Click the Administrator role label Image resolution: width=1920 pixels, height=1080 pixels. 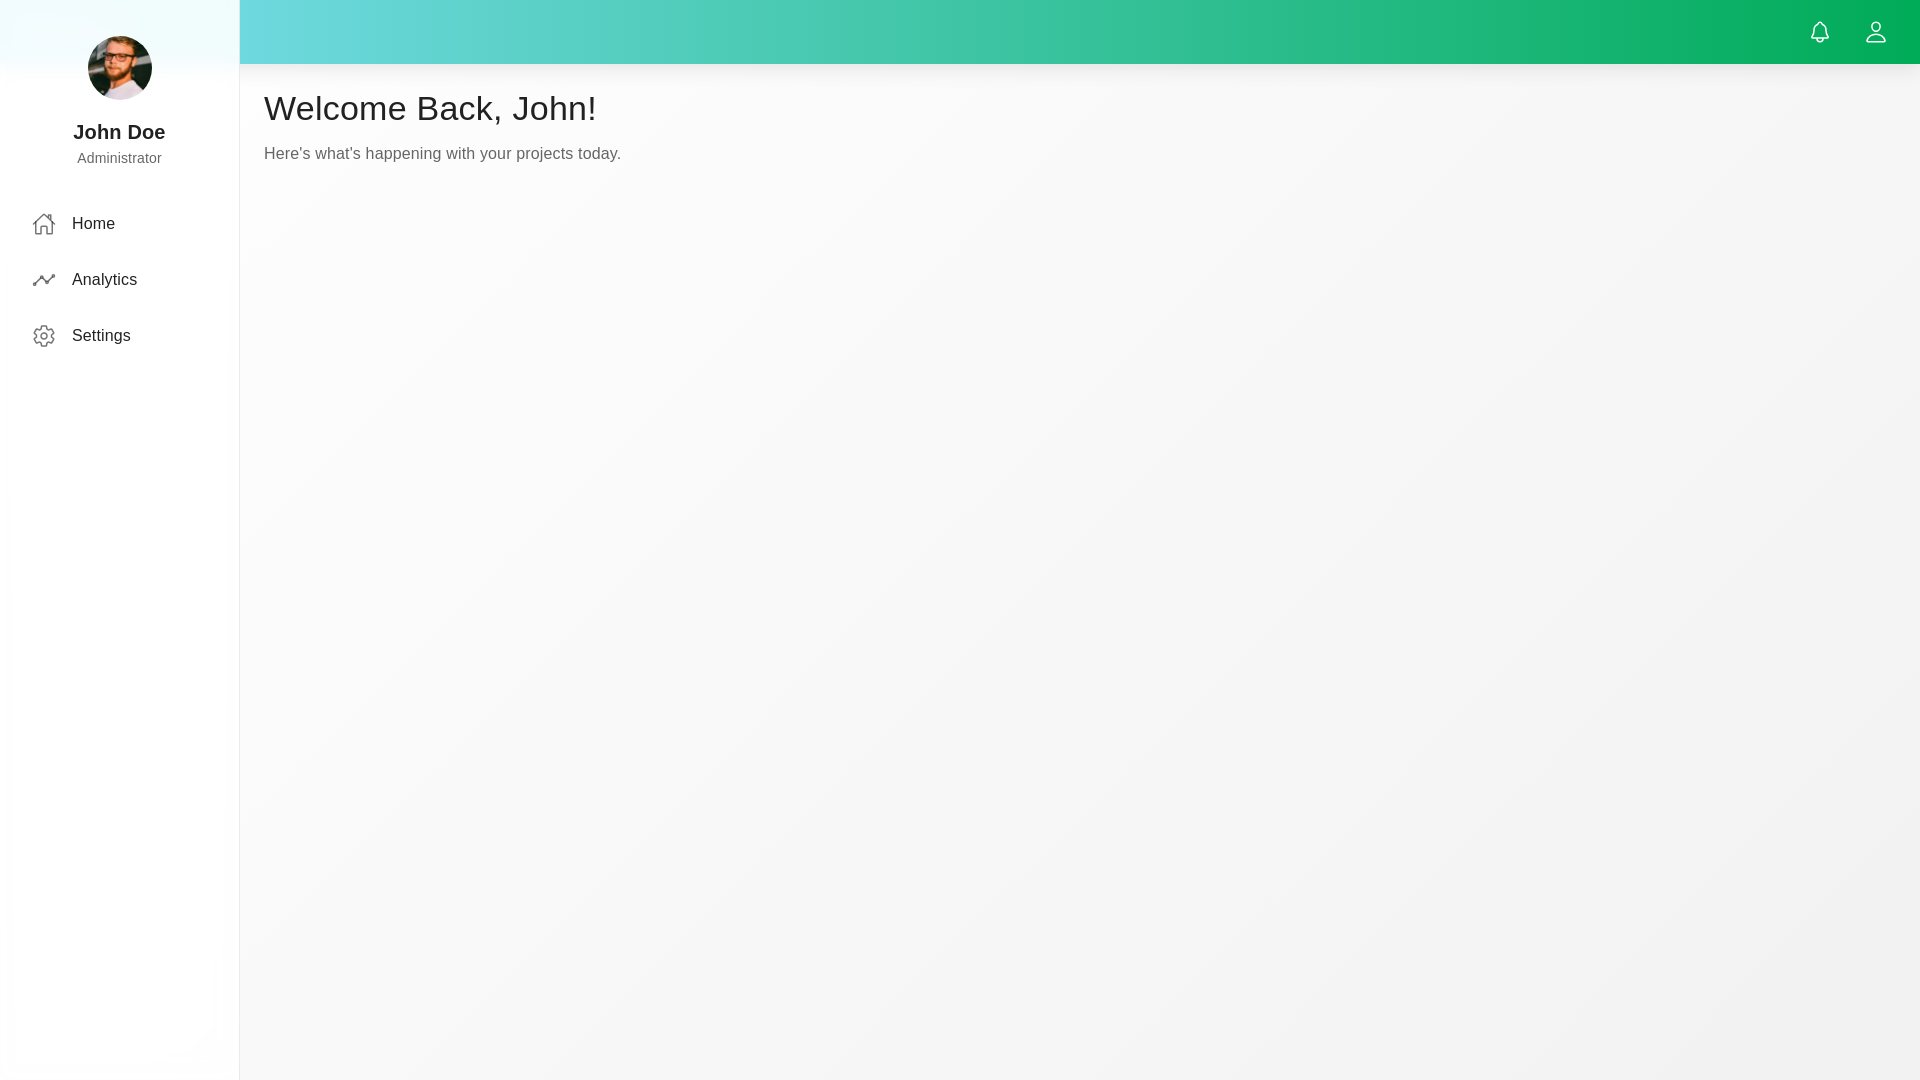(x=119, y=158)
